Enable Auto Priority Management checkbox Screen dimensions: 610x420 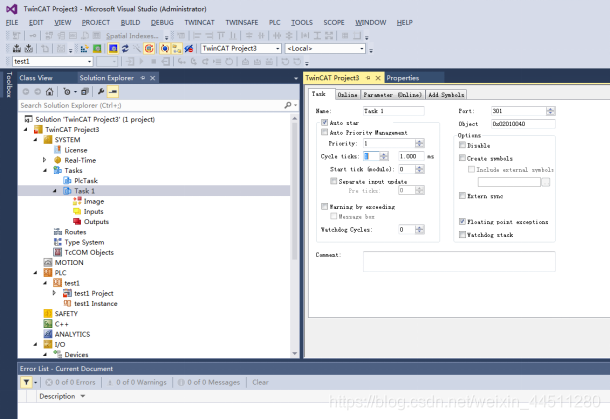tap(324, 132)
